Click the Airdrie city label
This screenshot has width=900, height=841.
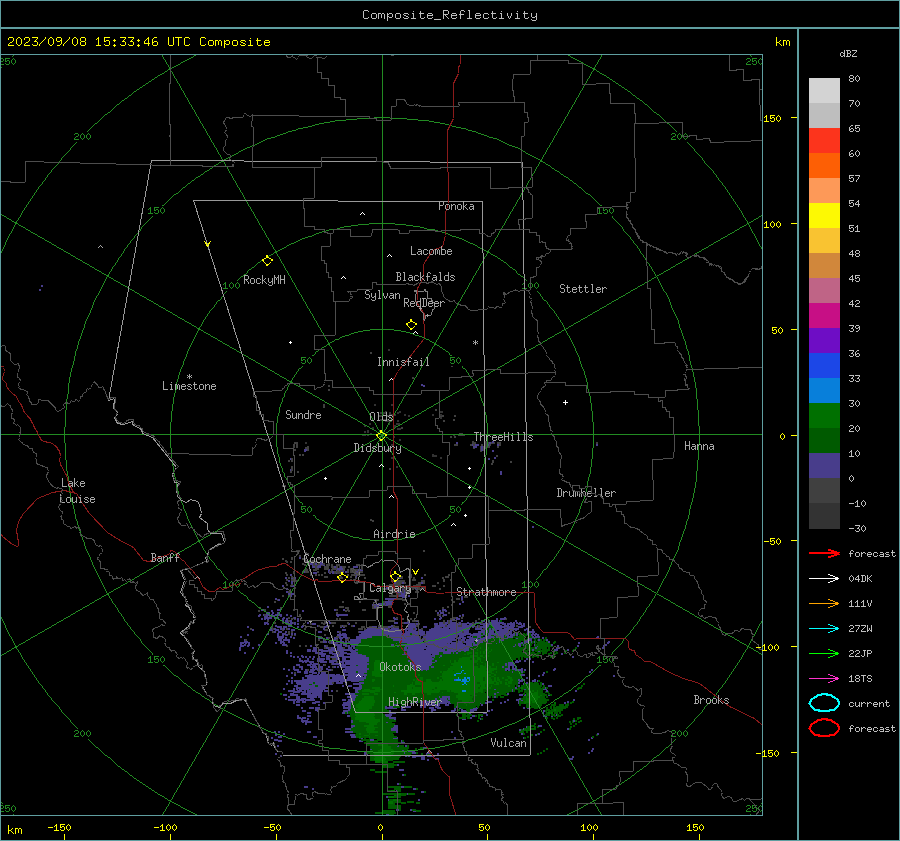pyautogui.click(x=394, y=534)
